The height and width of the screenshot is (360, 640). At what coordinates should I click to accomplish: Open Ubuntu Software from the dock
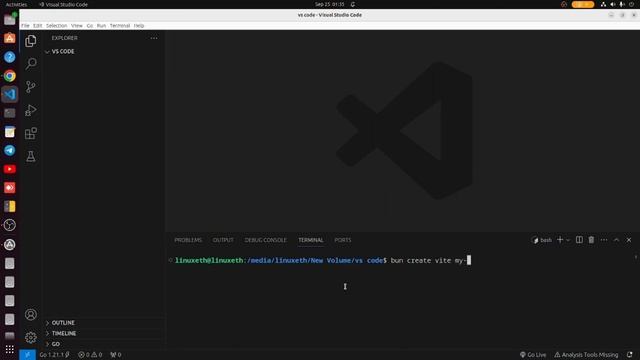[10, 38]
